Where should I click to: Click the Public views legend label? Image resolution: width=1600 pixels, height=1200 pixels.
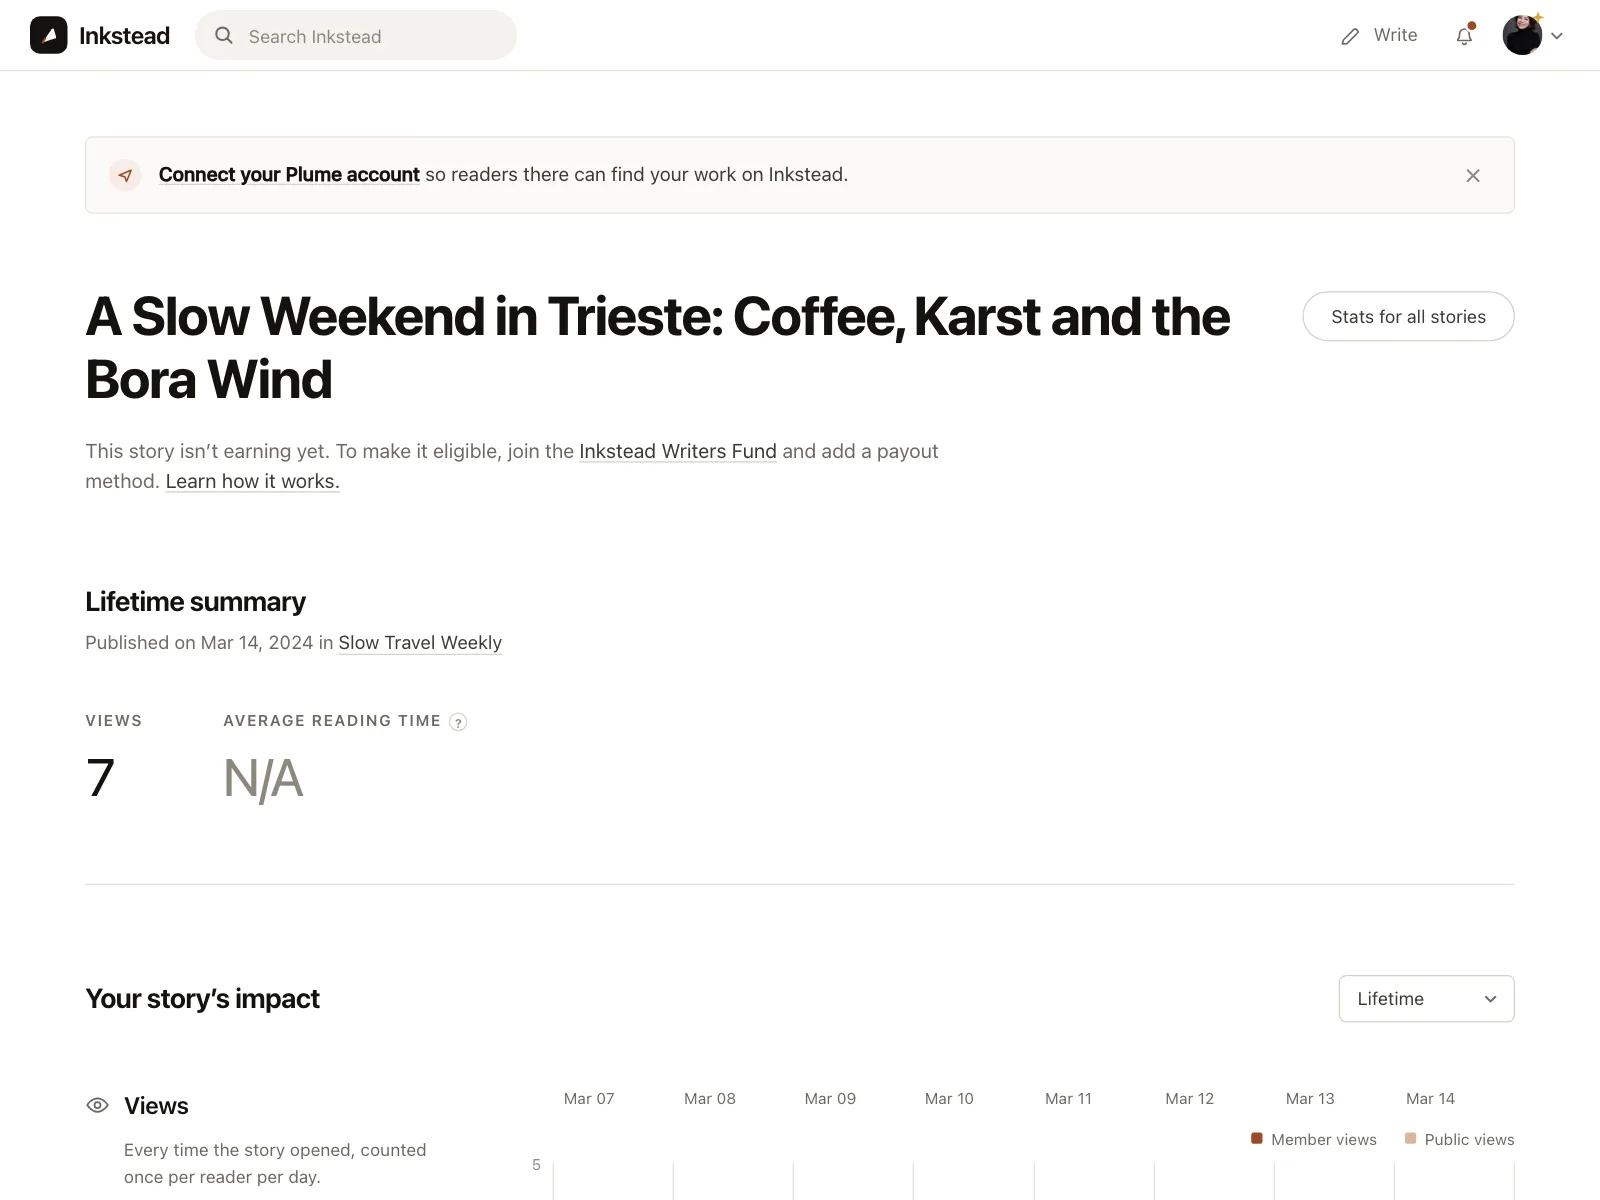click(x=1469, y=1140)
